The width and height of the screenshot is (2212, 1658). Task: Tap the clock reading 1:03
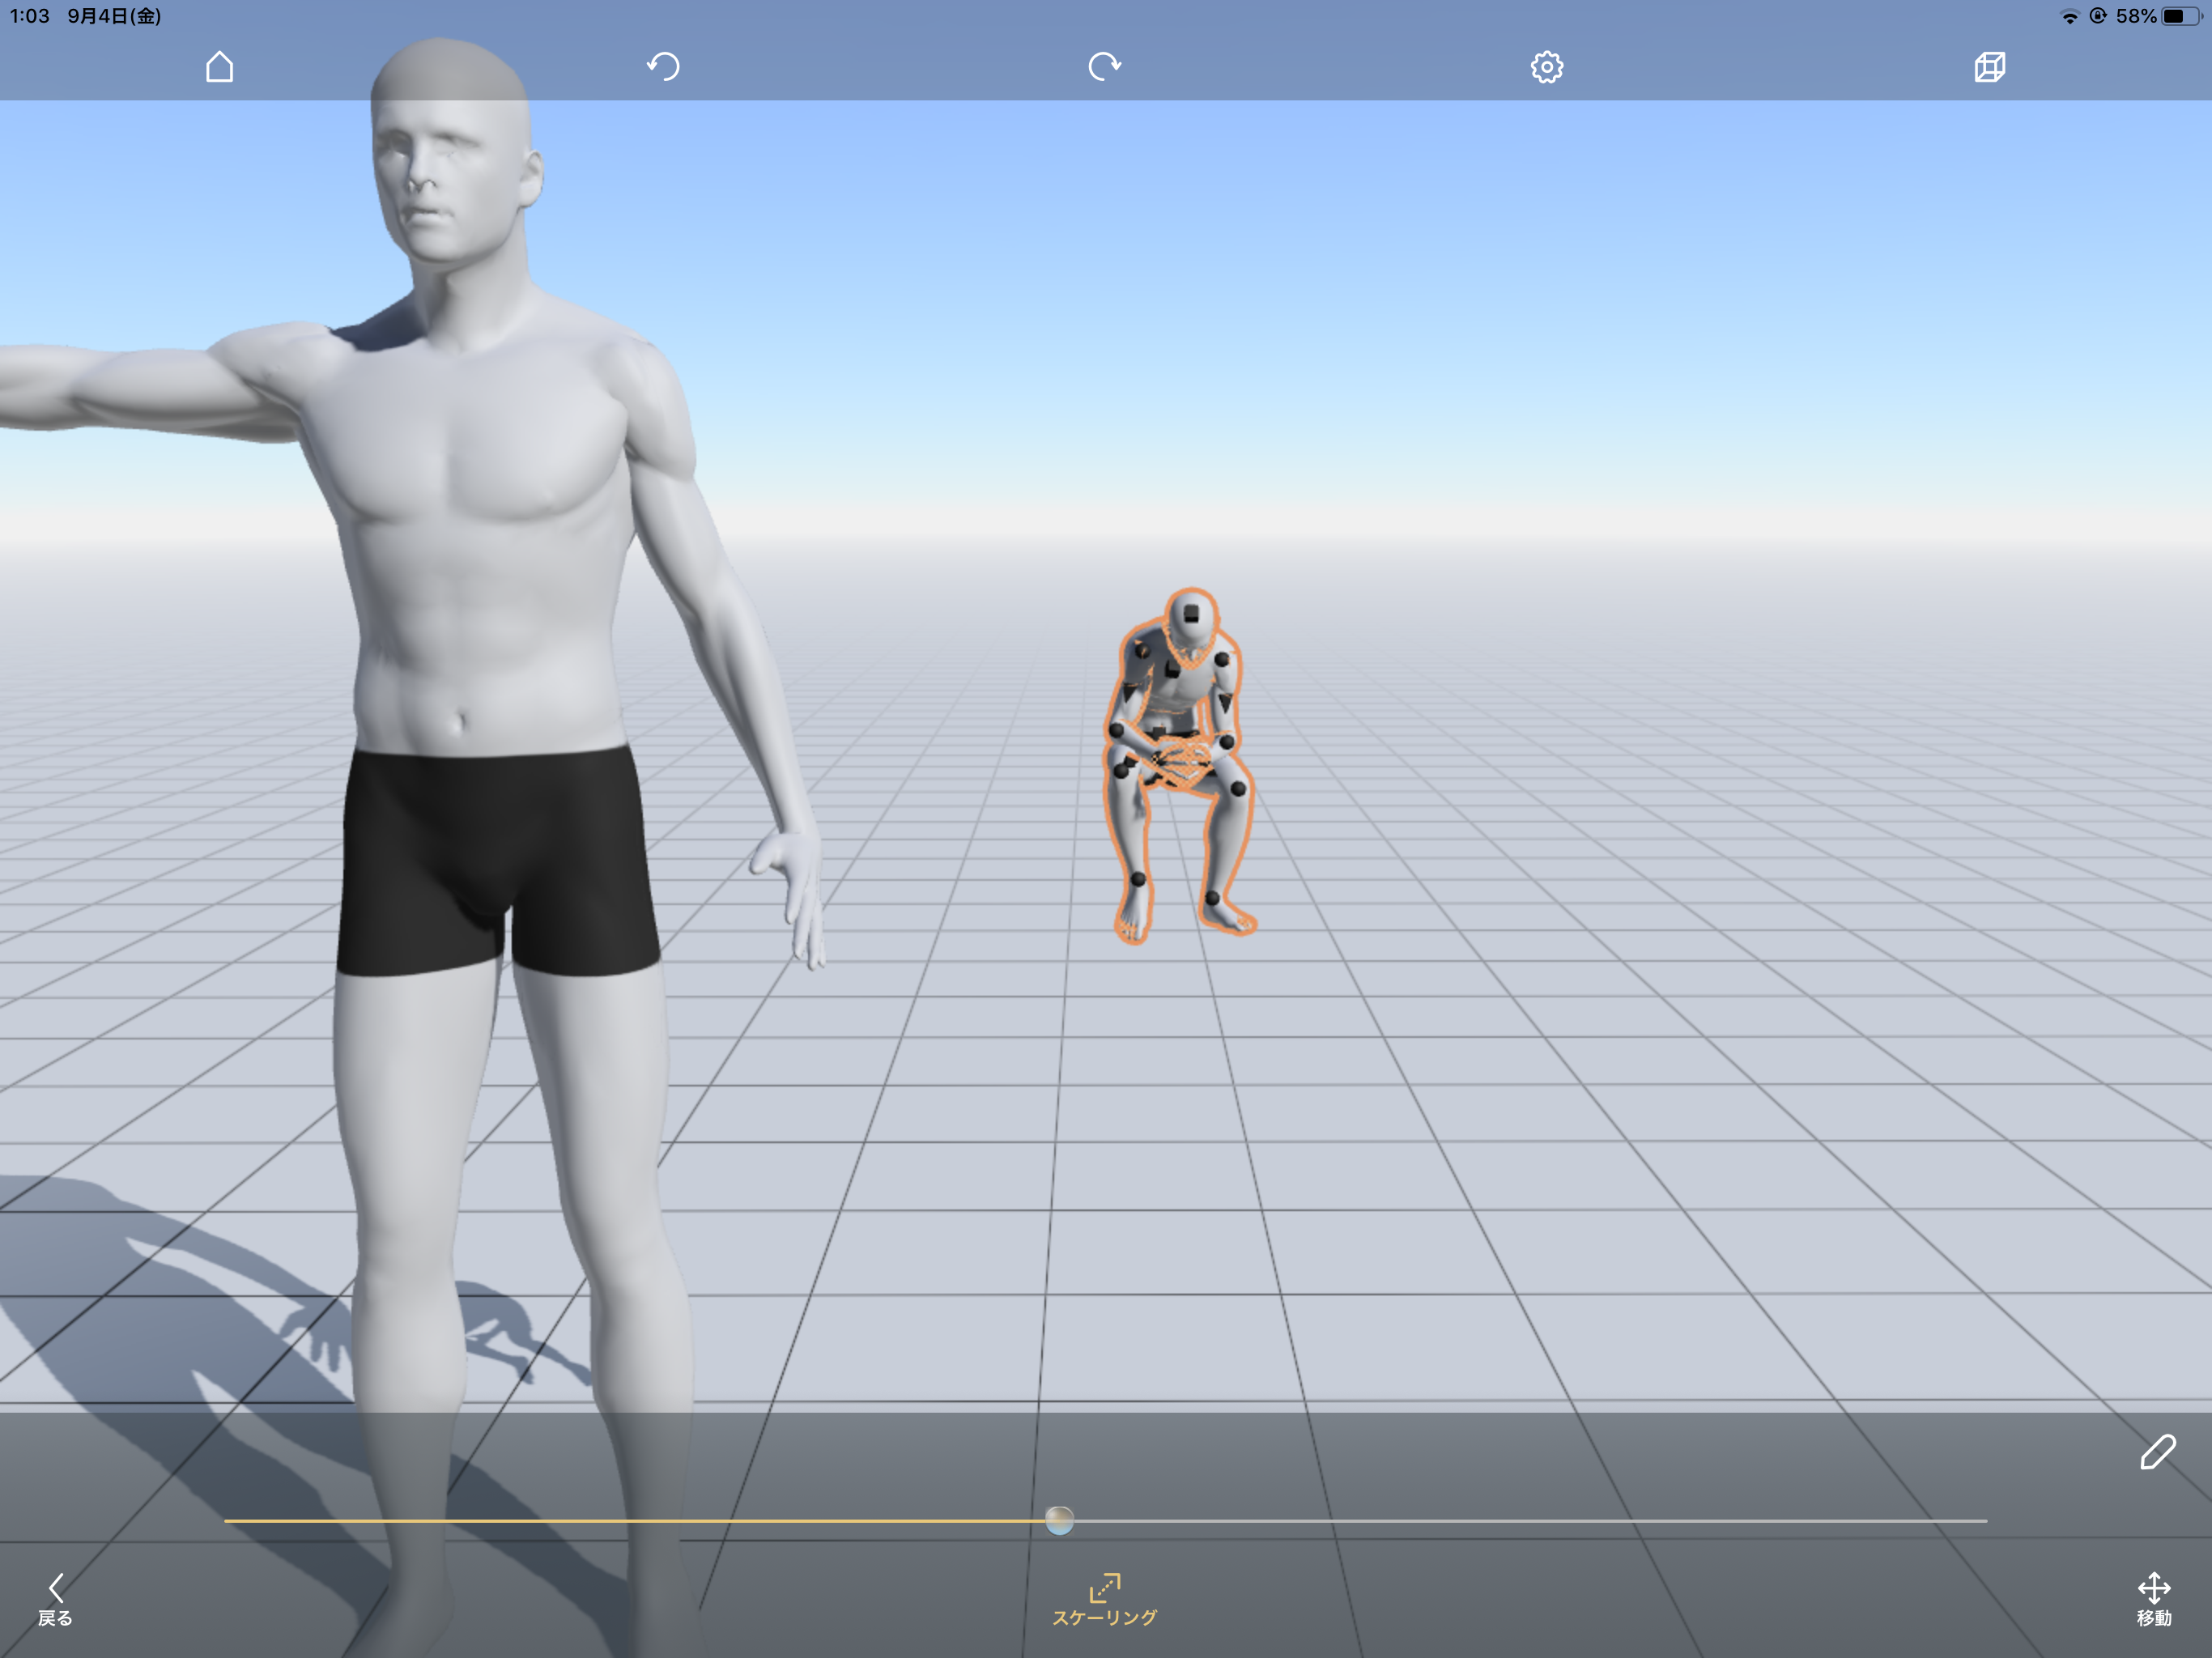29,16
